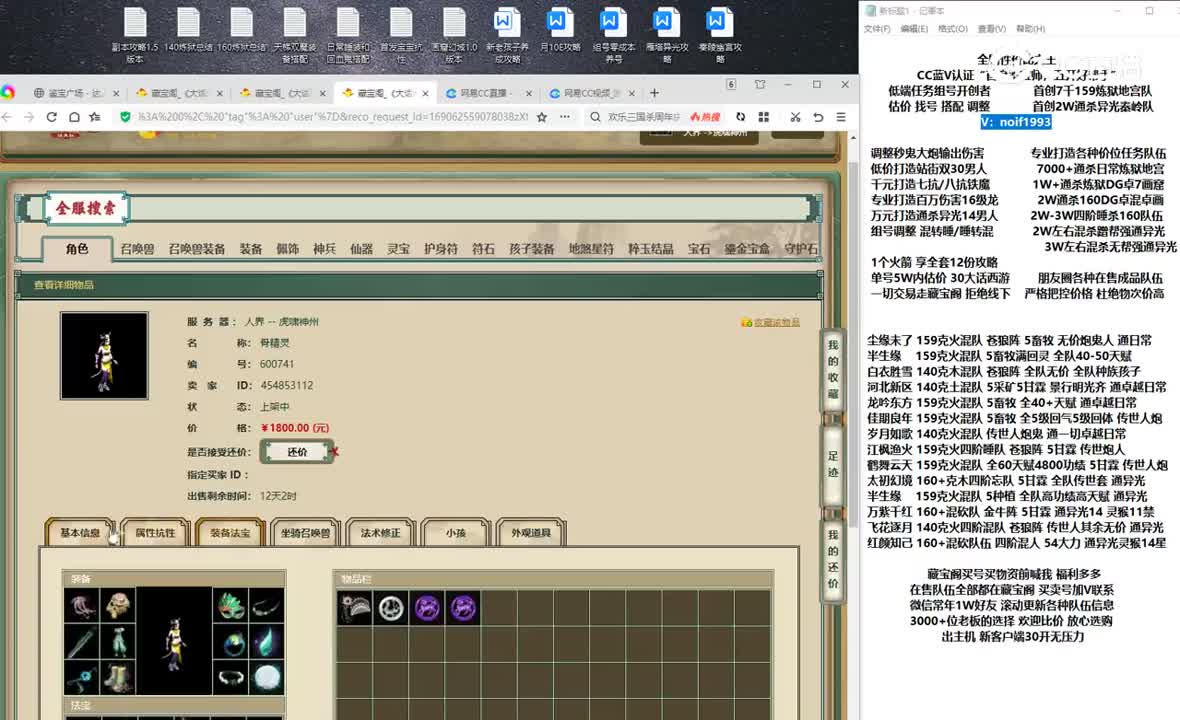Open desktop file 140炼狱总结
The image size is (1180, 720).
[188, 30]
